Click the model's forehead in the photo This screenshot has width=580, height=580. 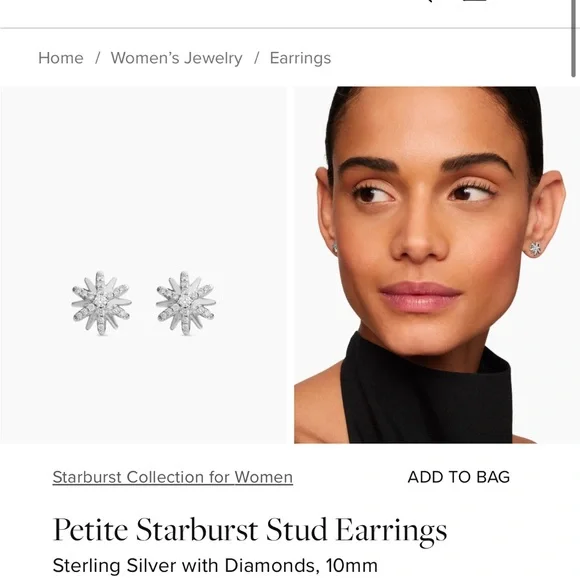[x=425, y=122]
